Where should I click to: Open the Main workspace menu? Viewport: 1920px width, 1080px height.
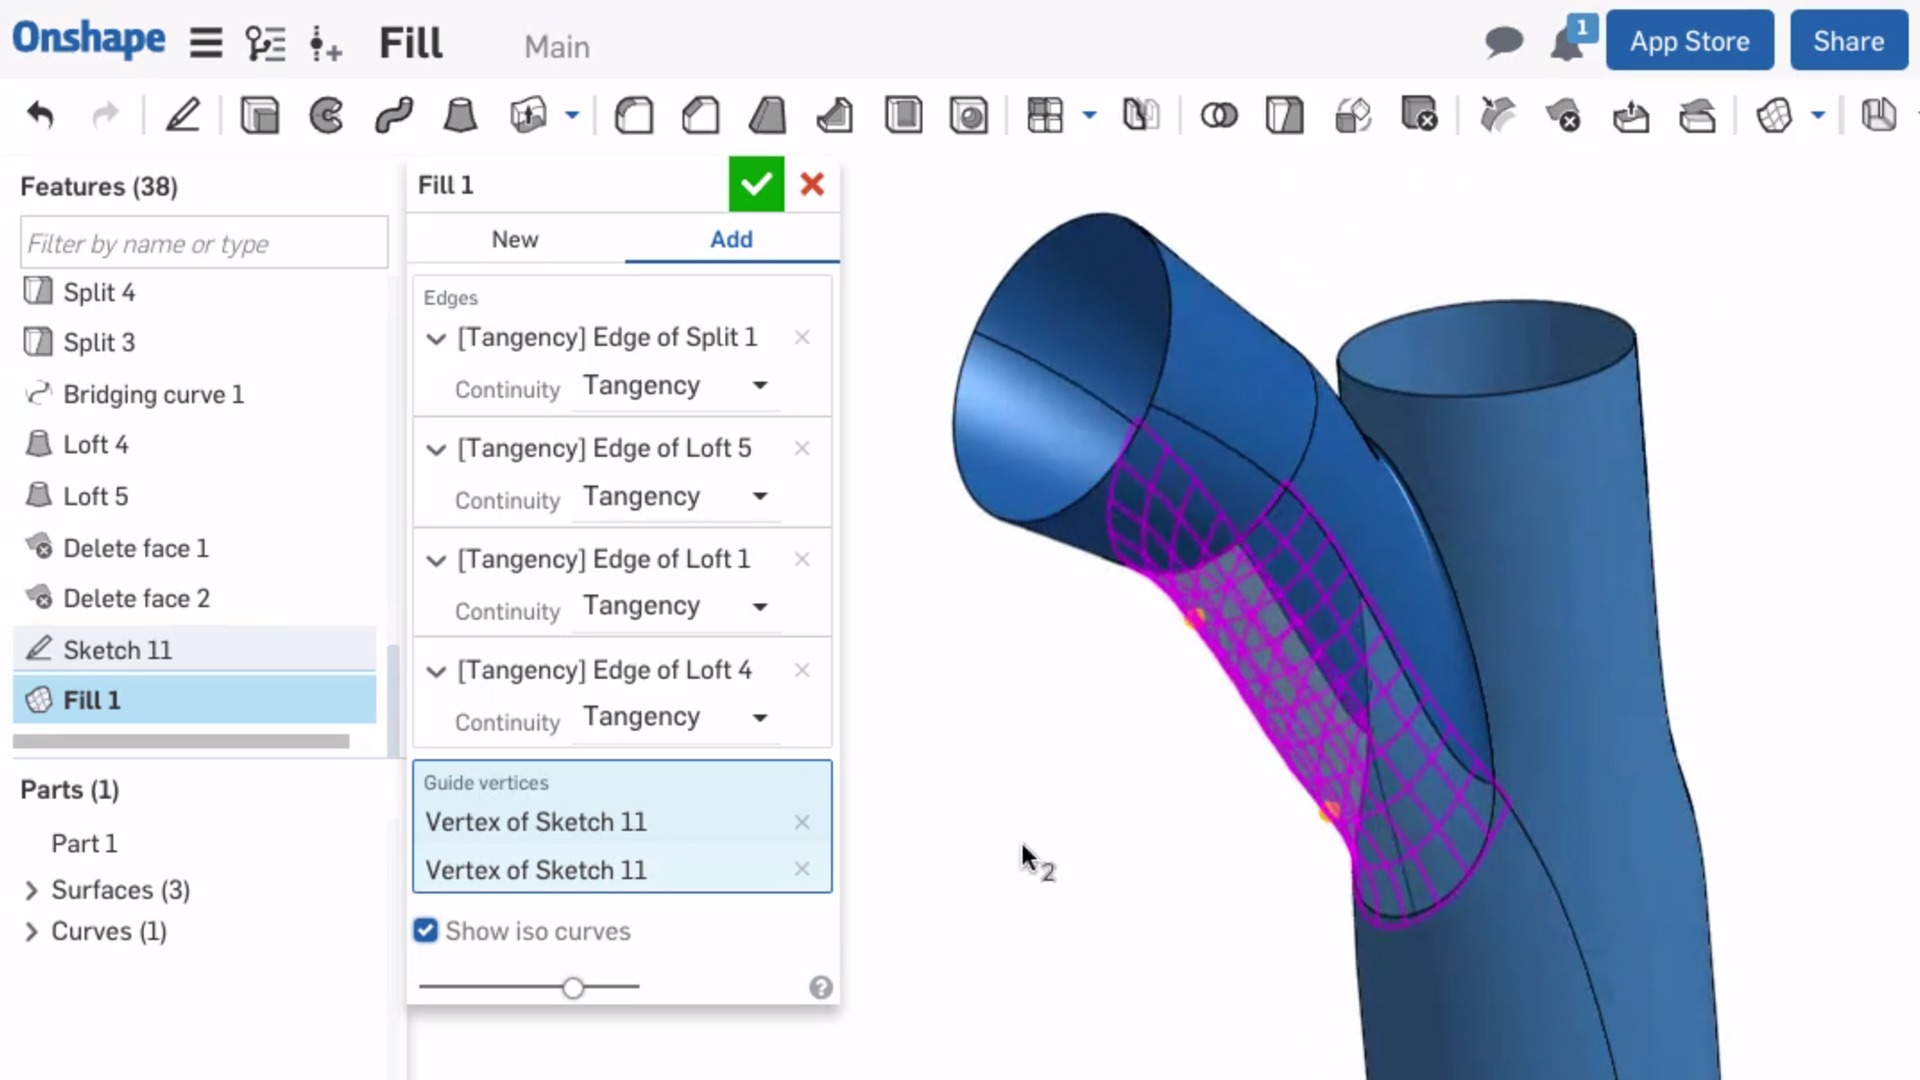tap(556, 46)
